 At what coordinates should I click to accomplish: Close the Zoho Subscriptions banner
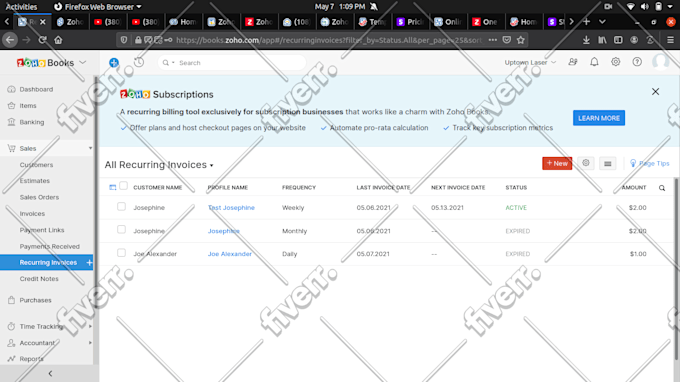click(x=655, y=91)
